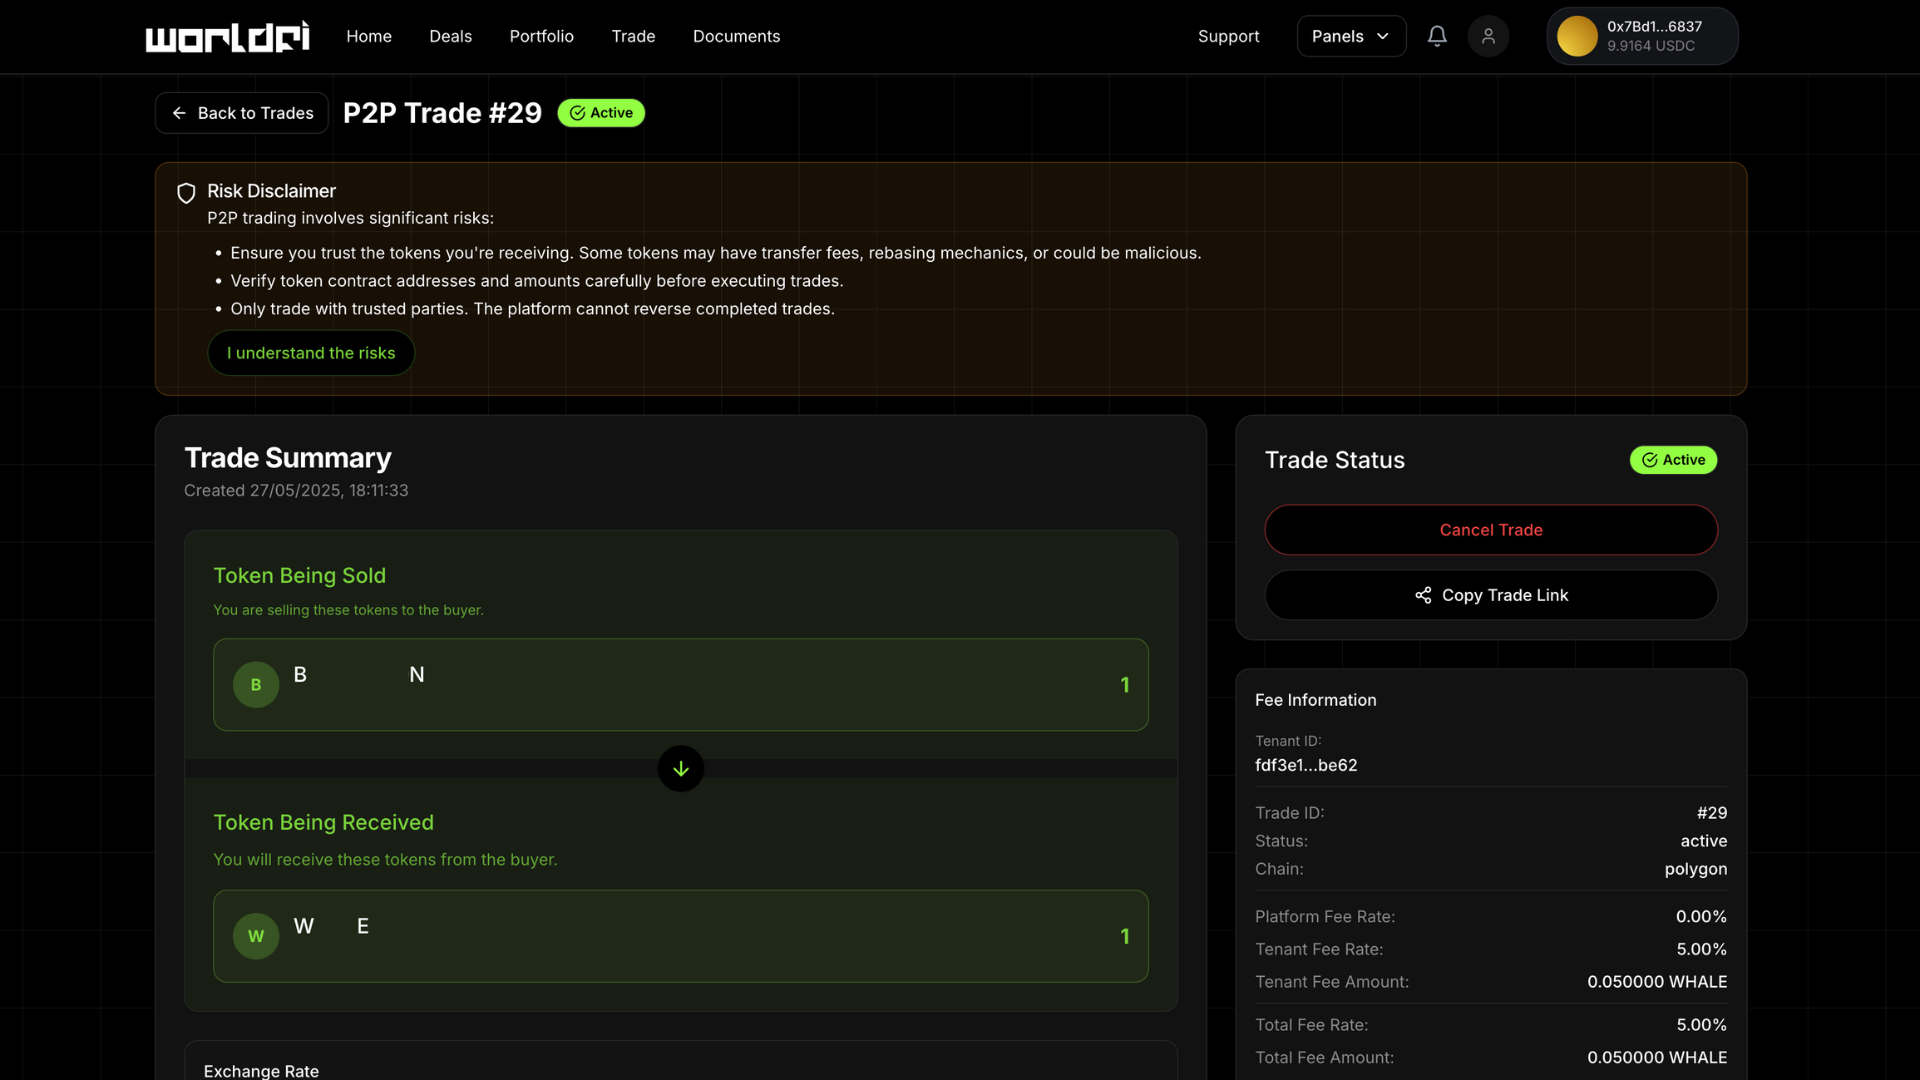
Task: Click the Support link
Action: [x=1228, y=36]
